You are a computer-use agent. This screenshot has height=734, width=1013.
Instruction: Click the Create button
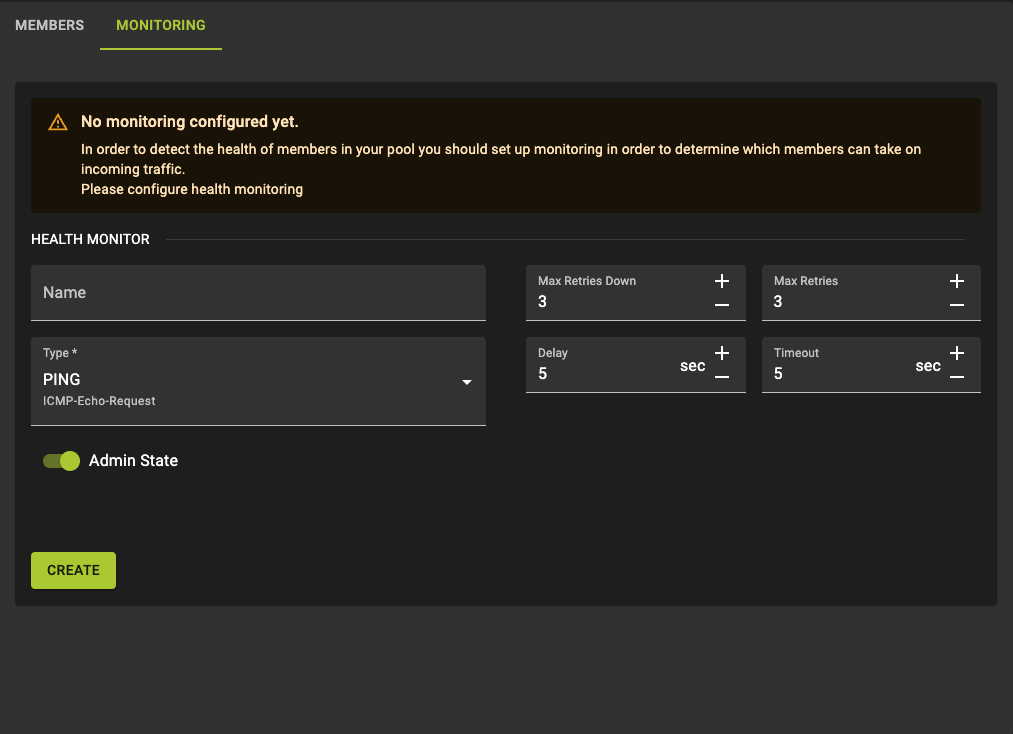[x=74, y=571]
